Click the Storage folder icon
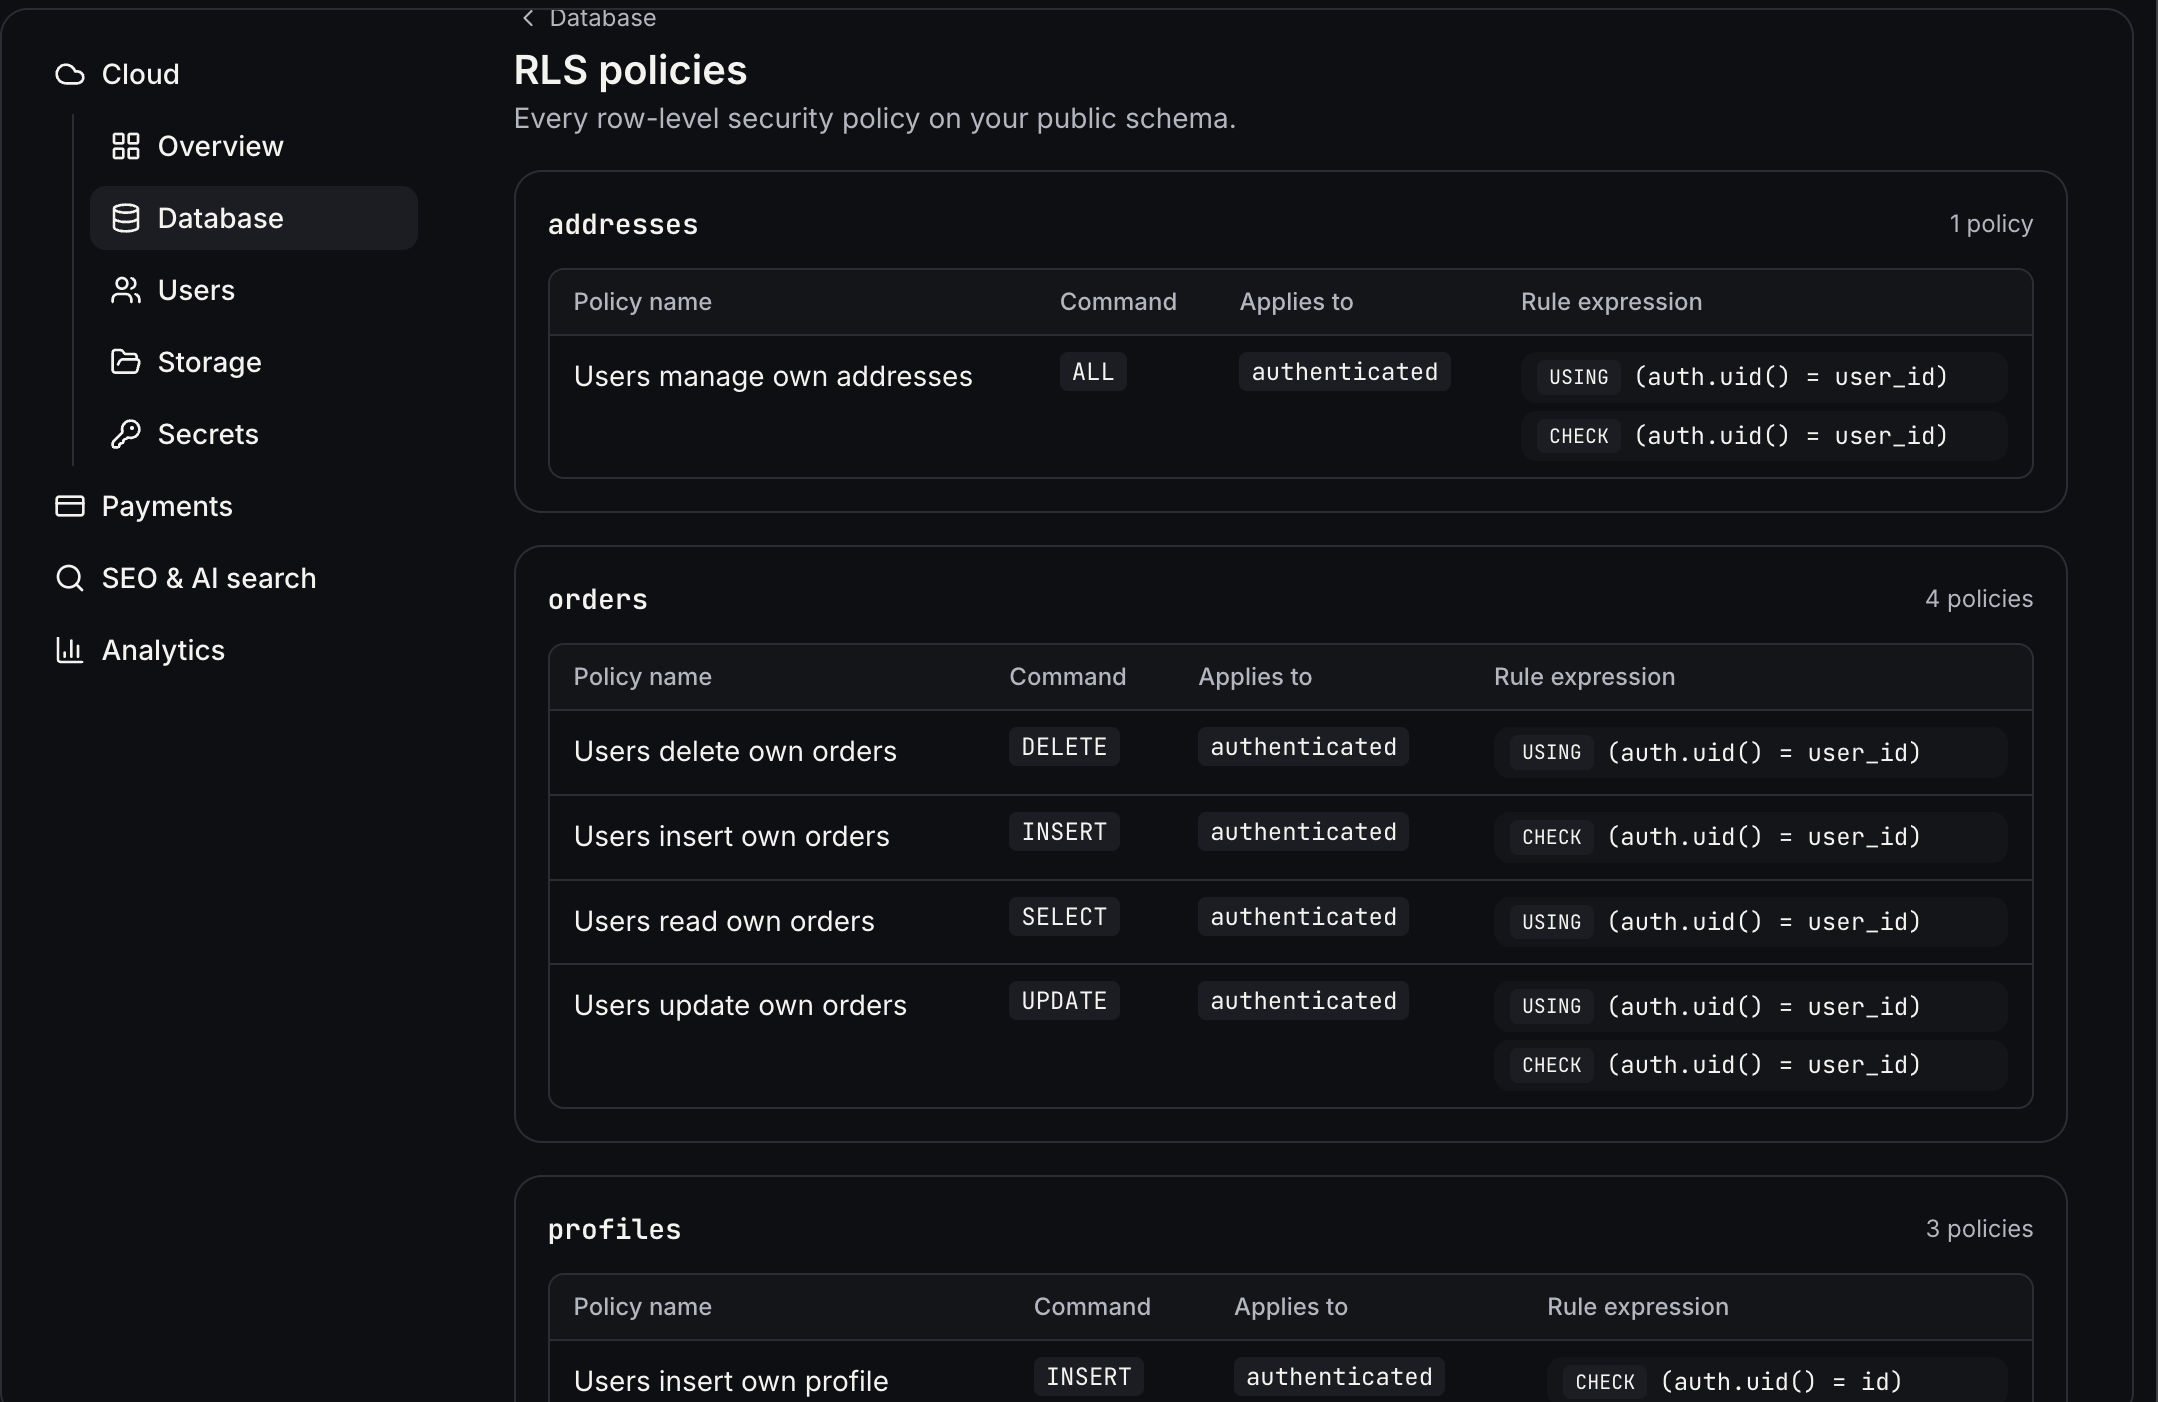 pos(126,362)
